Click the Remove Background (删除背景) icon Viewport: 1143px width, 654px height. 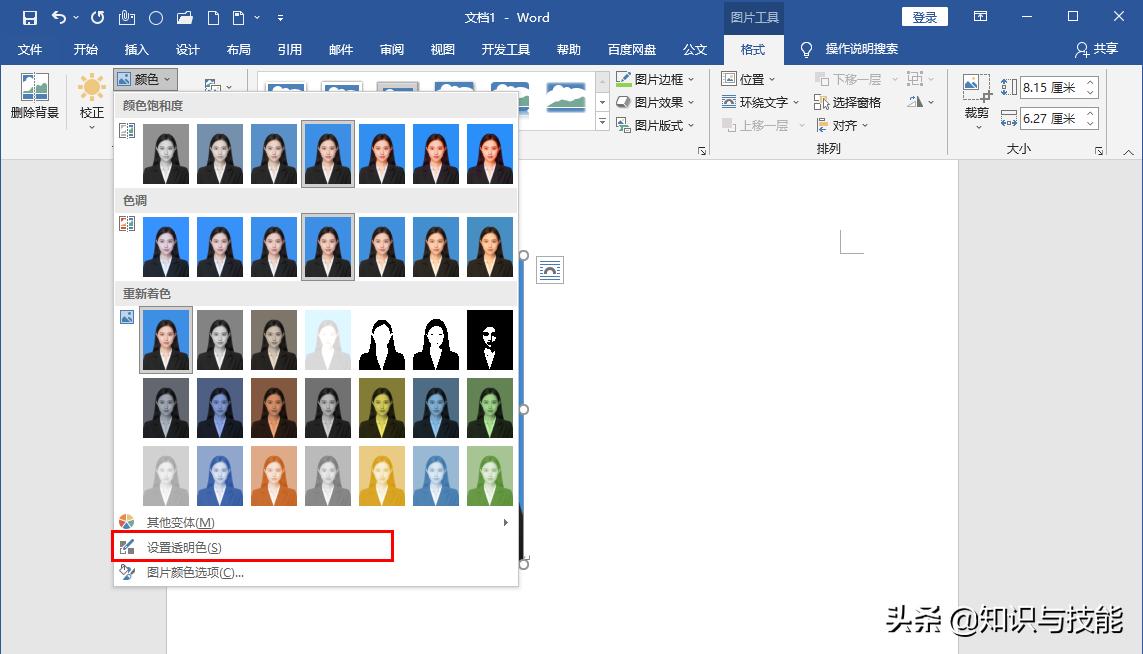pyautogui.click(x=35, y=90)
